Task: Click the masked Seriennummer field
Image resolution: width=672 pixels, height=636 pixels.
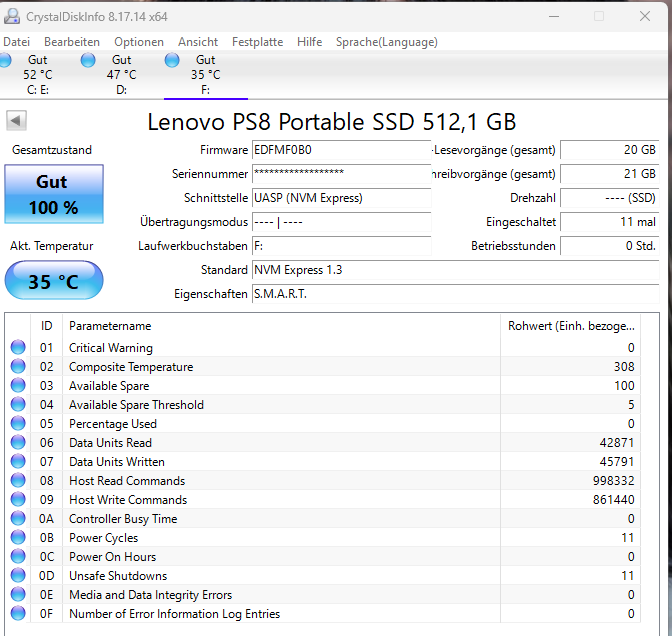Action: point(341,174)
